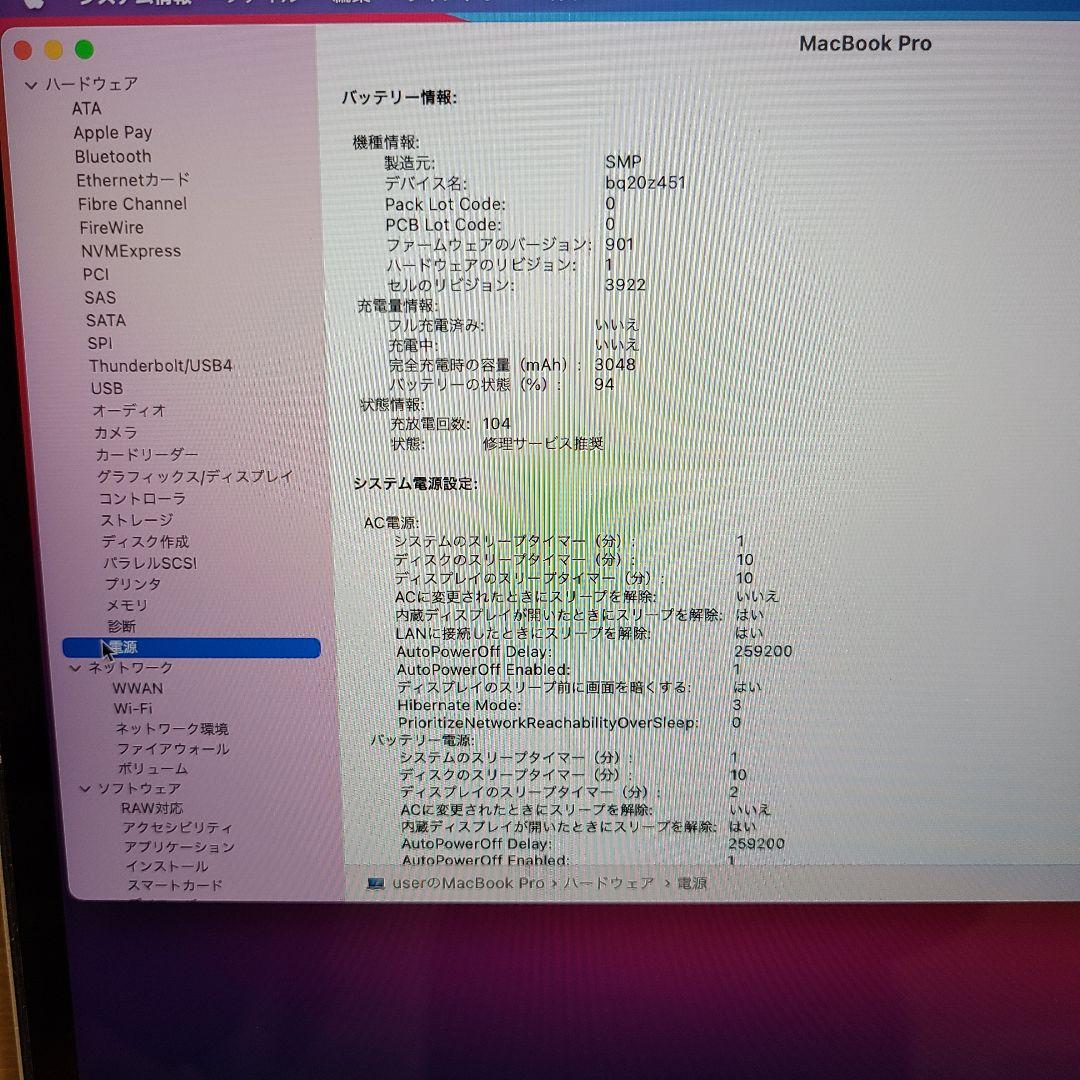Image resolution: width=1080 pixels, height=1080 pixels.
Task: Open the Apple Pay sidebar entry
Action: pyautogui.click(x=113, y=132)
